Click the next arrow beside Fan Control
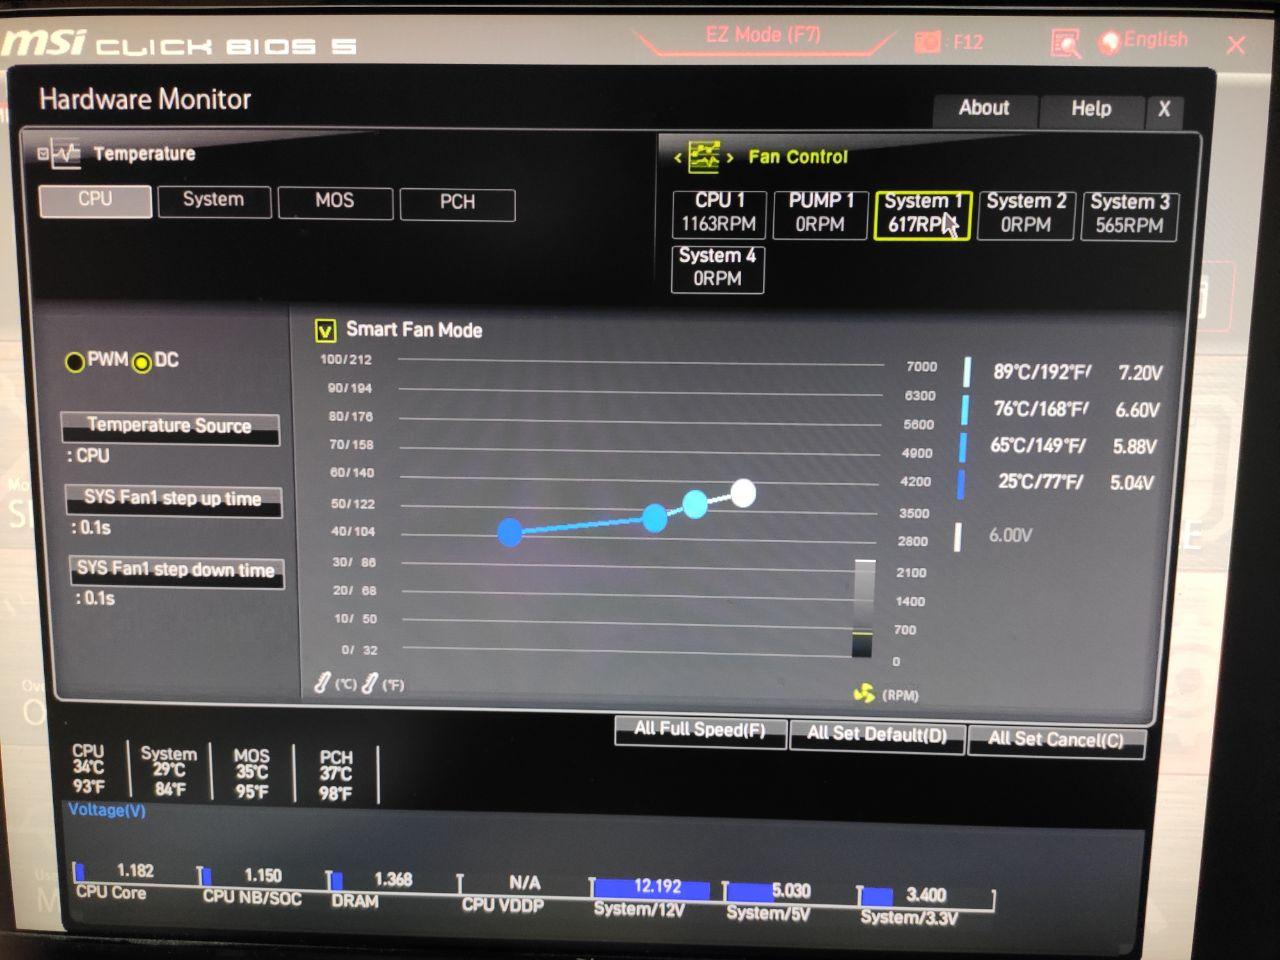The height and width of the screenshot is (960, 1280). [x=730, y=158]
